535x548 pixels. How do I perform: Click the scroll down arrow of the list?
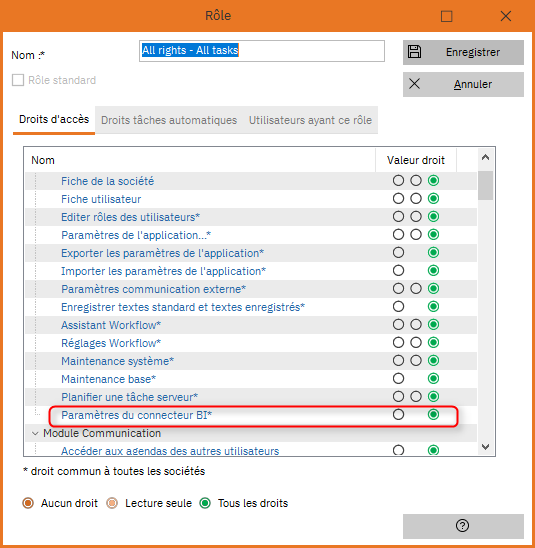(x=485, y=447)
